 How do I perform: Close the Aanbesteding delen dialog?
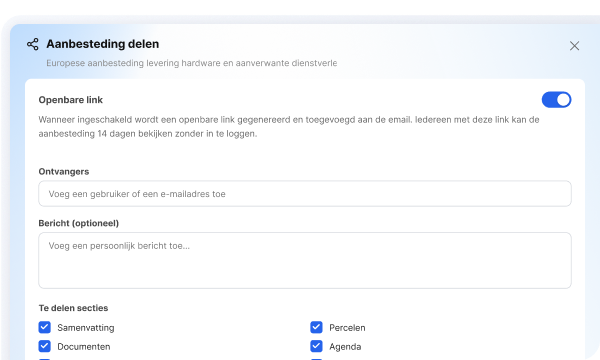point(574,46)
